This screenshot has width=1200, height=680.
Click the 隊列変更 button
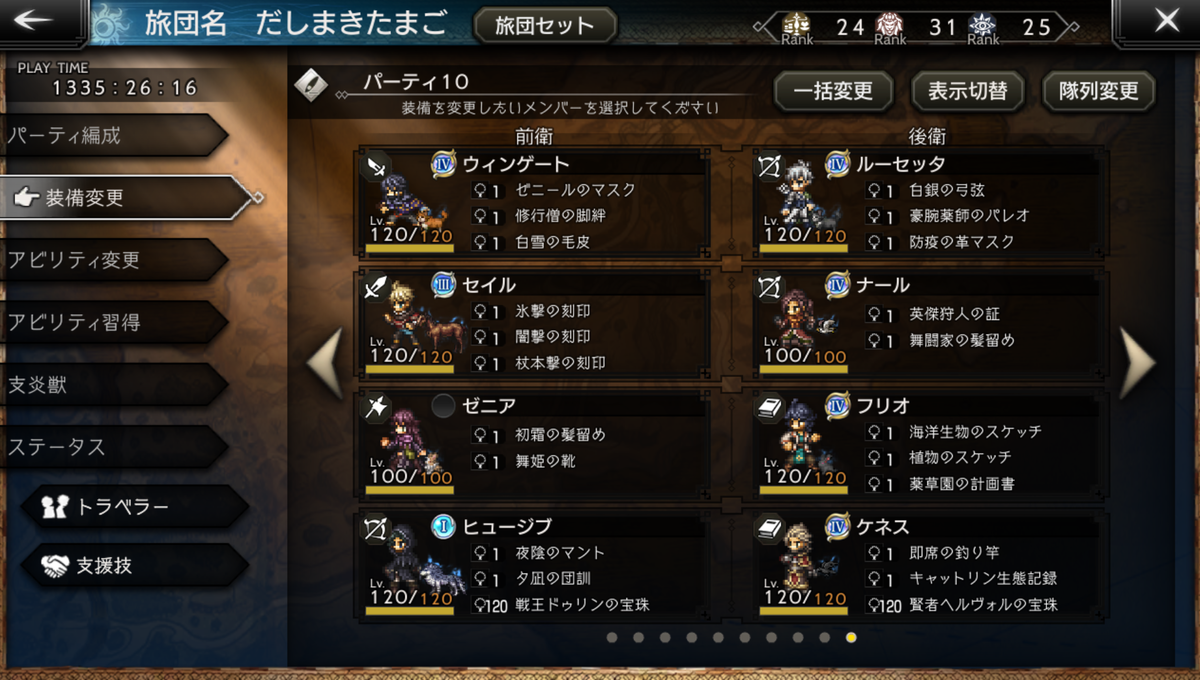pos(1099,91)
